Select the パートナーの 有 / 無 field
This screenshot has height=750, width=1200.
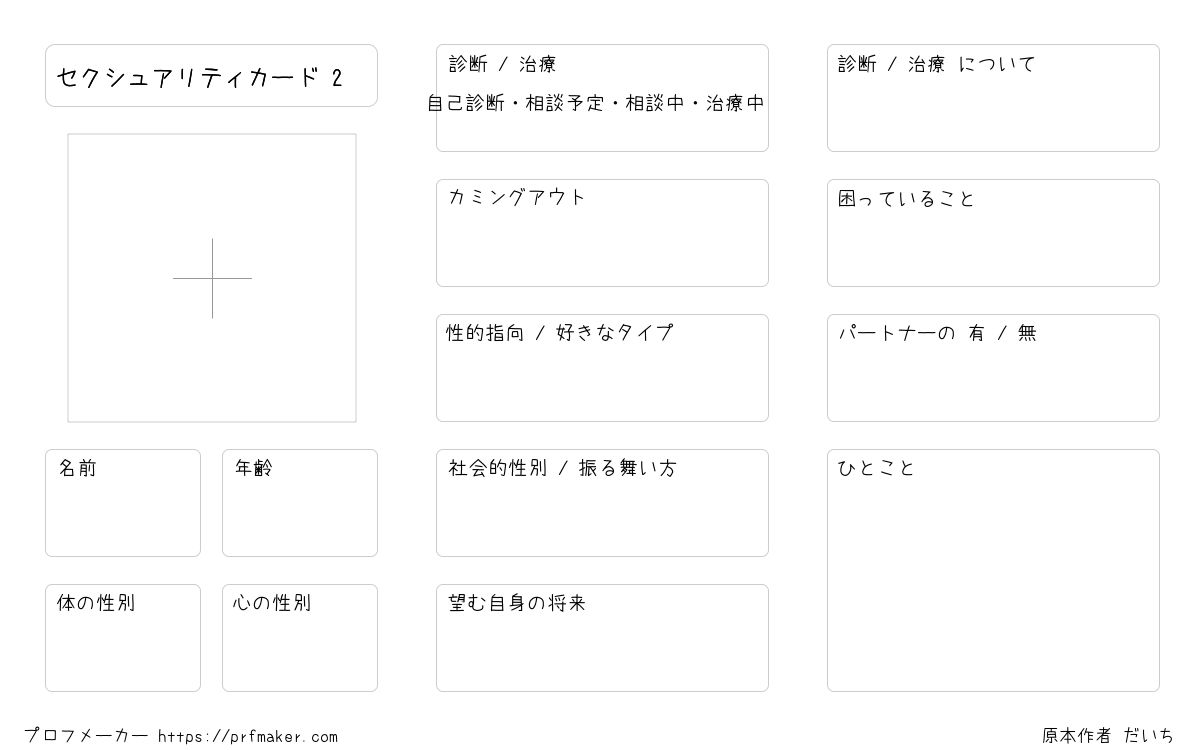993,368
